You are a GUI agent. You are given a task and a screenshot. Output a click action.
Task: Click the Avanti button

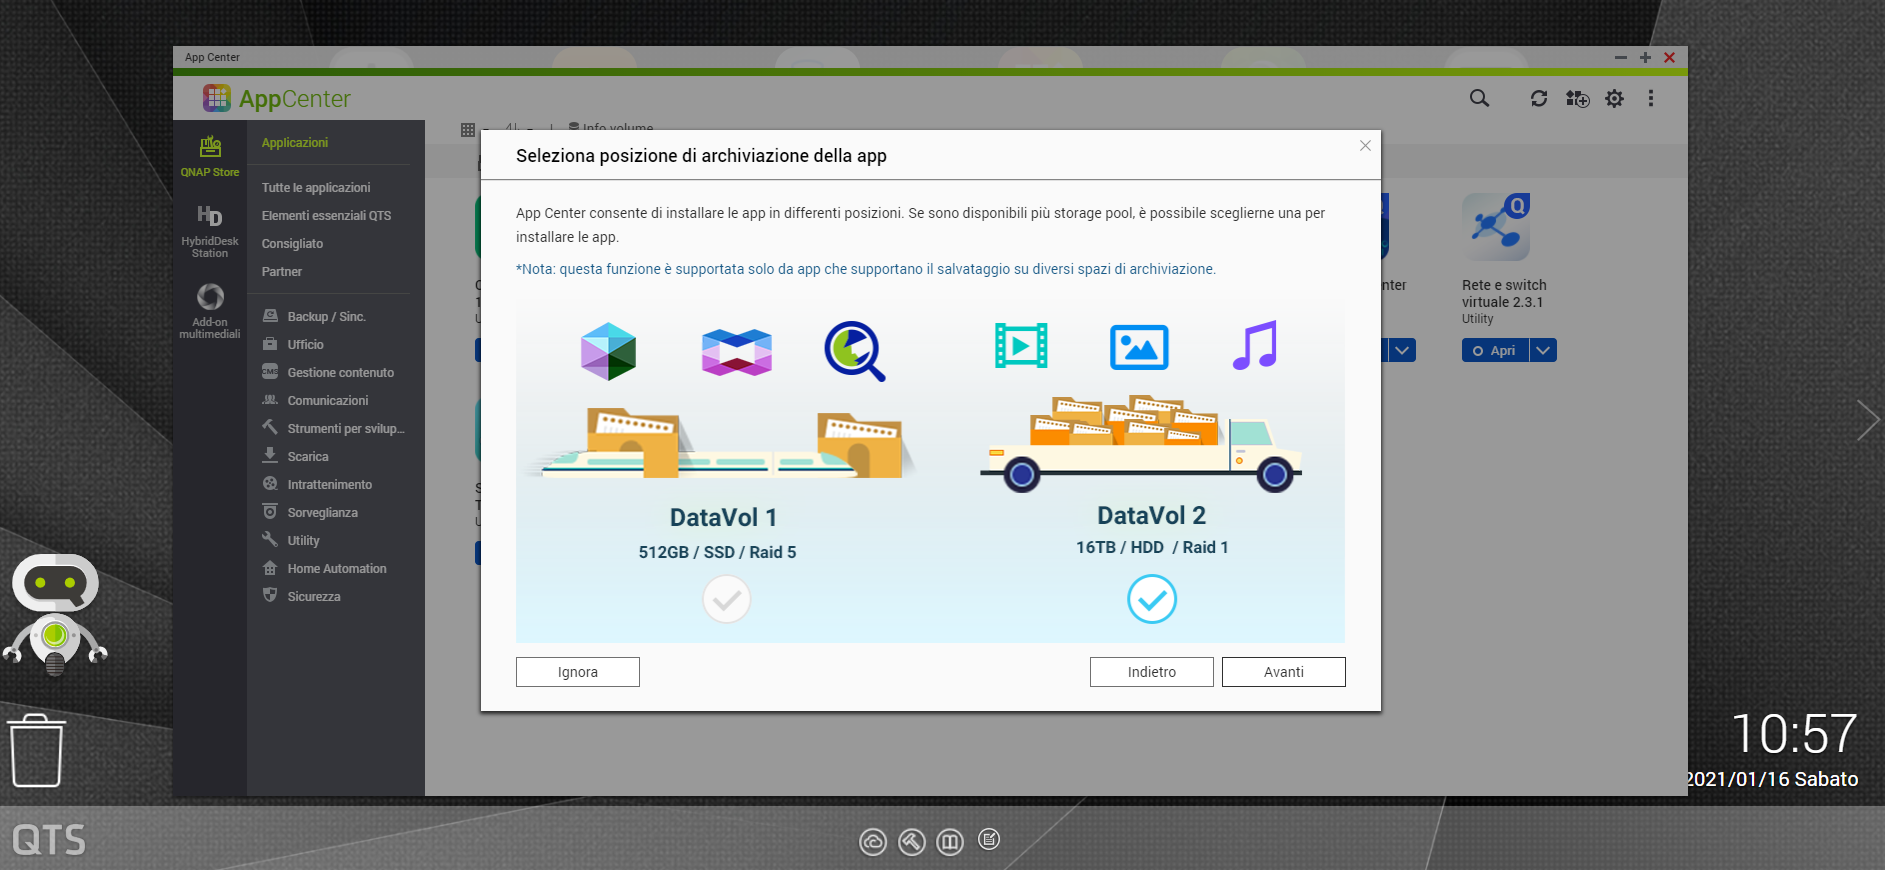1284,672
